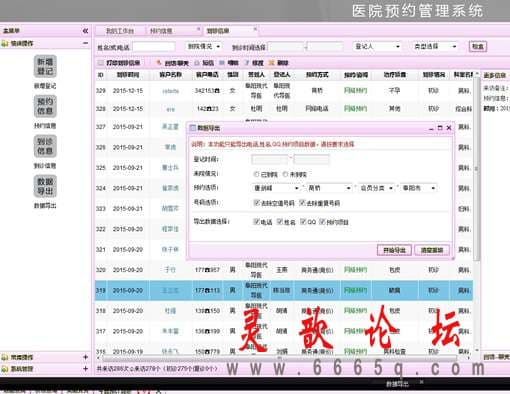Screen dimensions: 510x394
Task: Click the clear/reset button in export dialog
Action: coord(432,250)
